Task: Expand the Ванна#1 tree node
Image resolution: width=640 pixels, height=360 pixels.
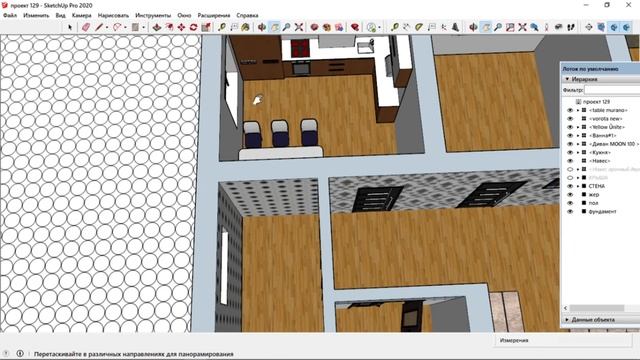Action: point(578,136)
